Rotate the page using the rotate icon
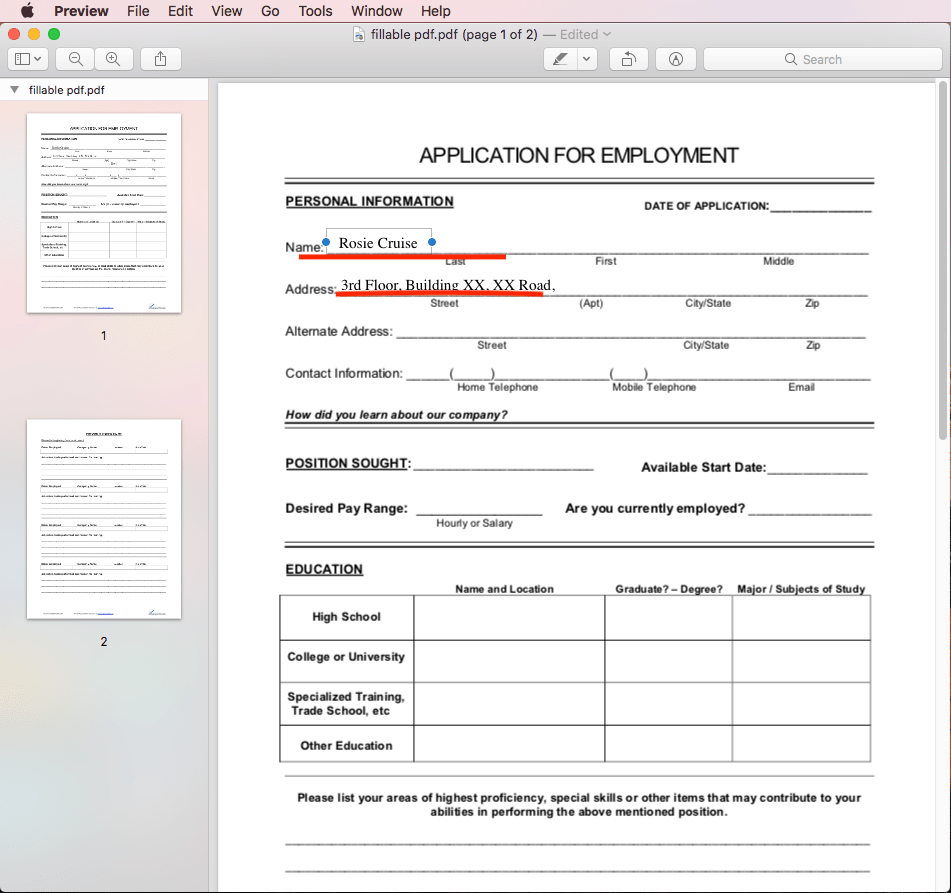The height and width of the screenshot is (893, 951). [x=628, y=58]
